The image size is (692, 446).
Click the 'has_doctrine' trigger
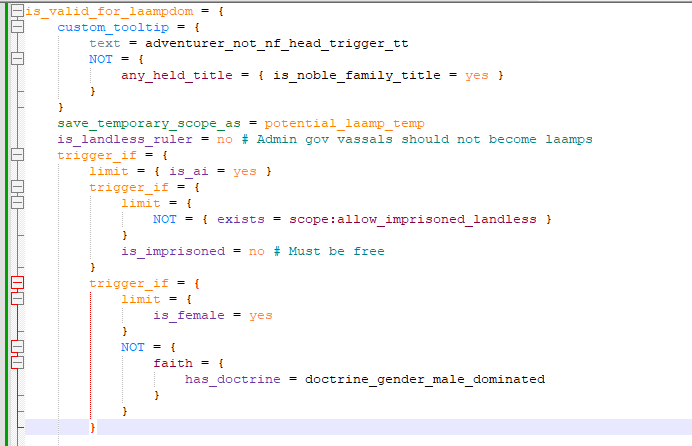tap(233, 379)
